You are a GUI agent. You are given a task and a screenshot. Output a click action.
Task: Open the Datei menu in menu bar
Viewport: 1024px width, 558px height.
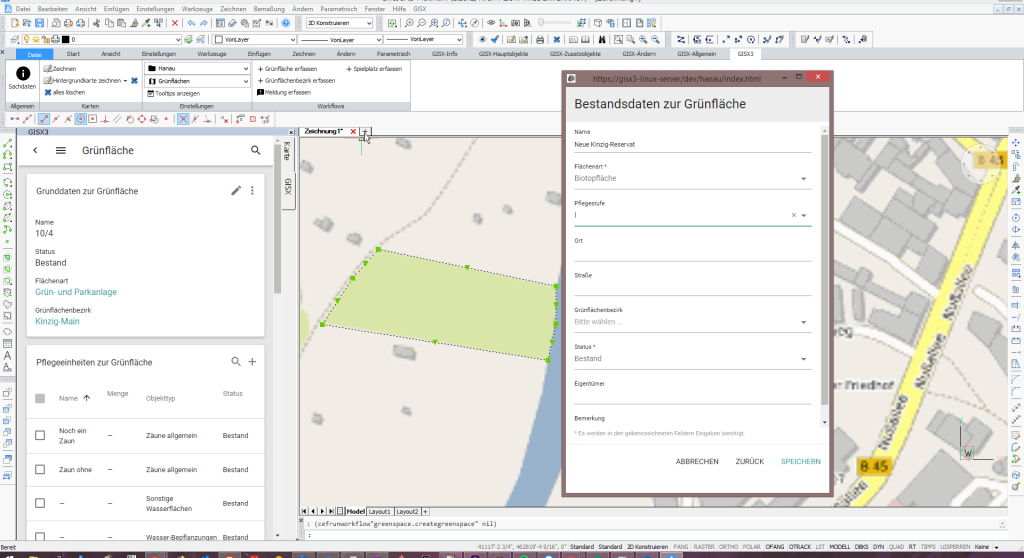point(23,9)
